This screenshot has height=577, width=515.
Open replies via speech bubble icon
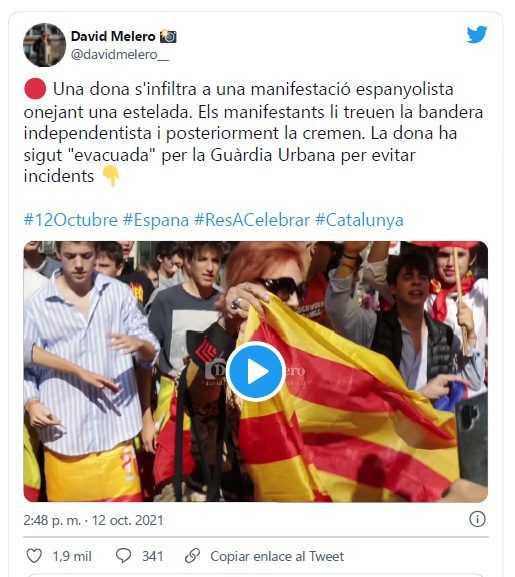[x=123, y=556]
